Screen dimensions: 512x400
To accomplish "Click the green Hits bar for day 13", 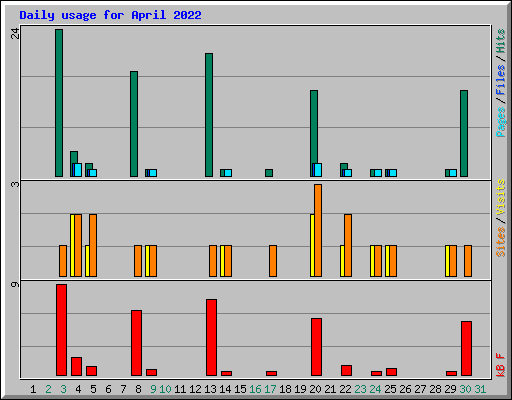I will pyautogui.click(x=209, y=115).
